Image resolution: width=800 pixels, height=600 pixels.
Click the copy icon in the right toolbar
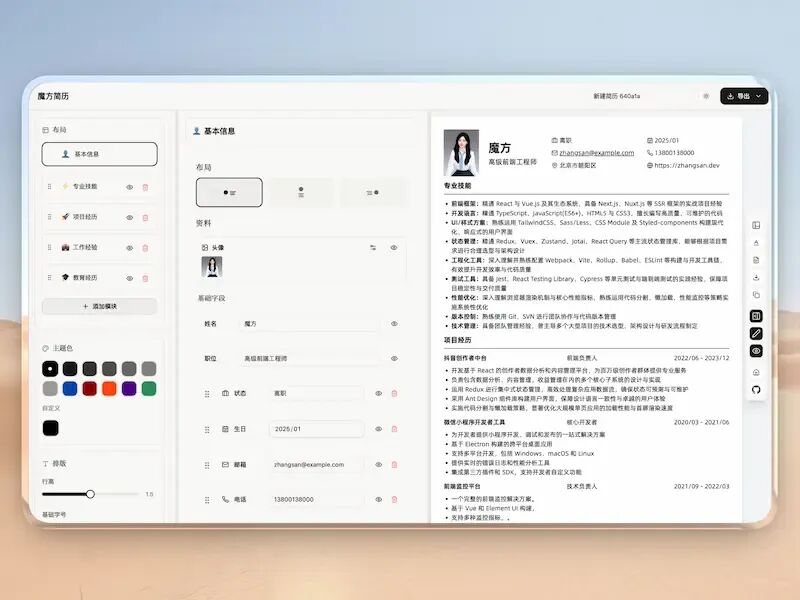coord(756,295)
